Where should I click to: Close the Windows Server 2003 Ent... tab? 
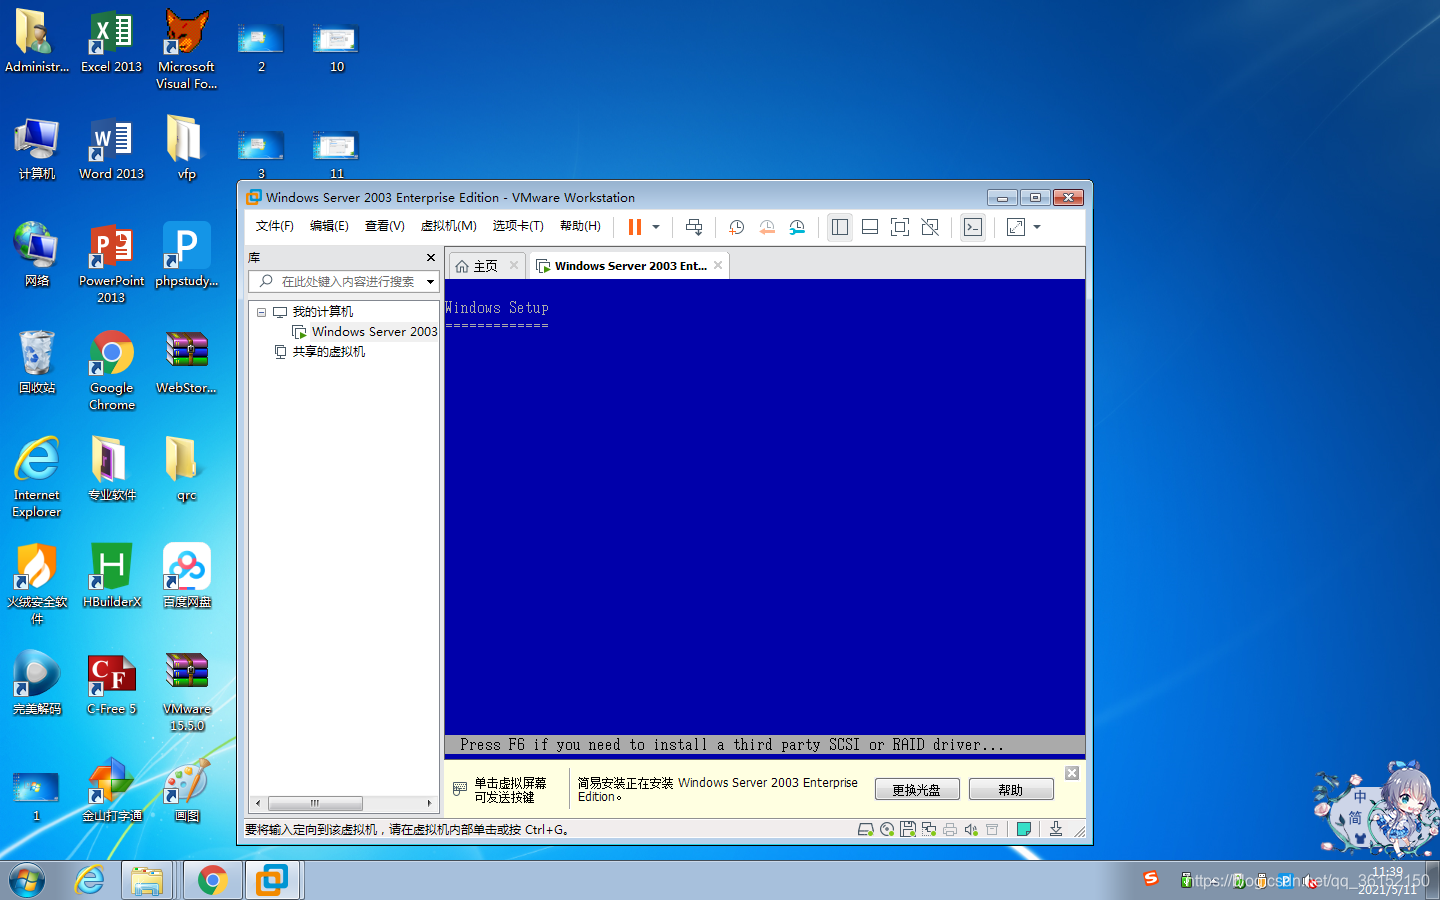718,265
